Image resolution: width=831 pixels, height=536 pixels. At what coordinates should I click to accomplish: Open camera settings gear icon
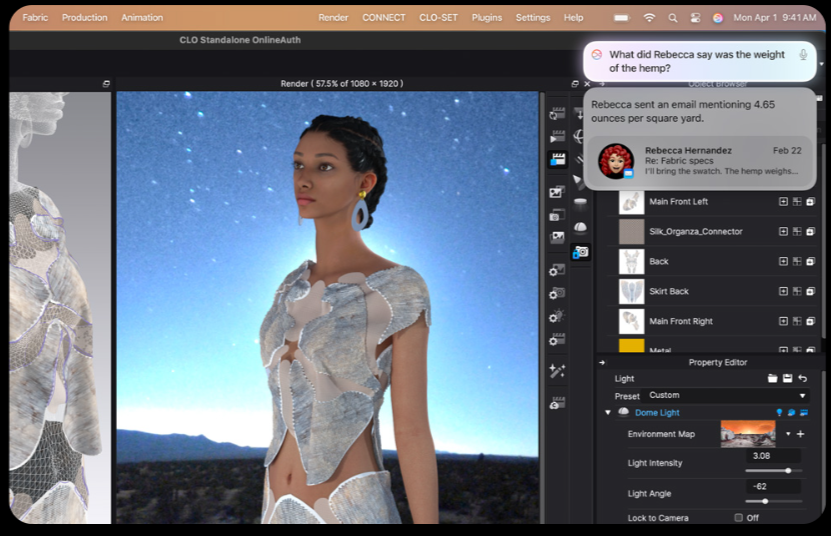tap(556, 293)
